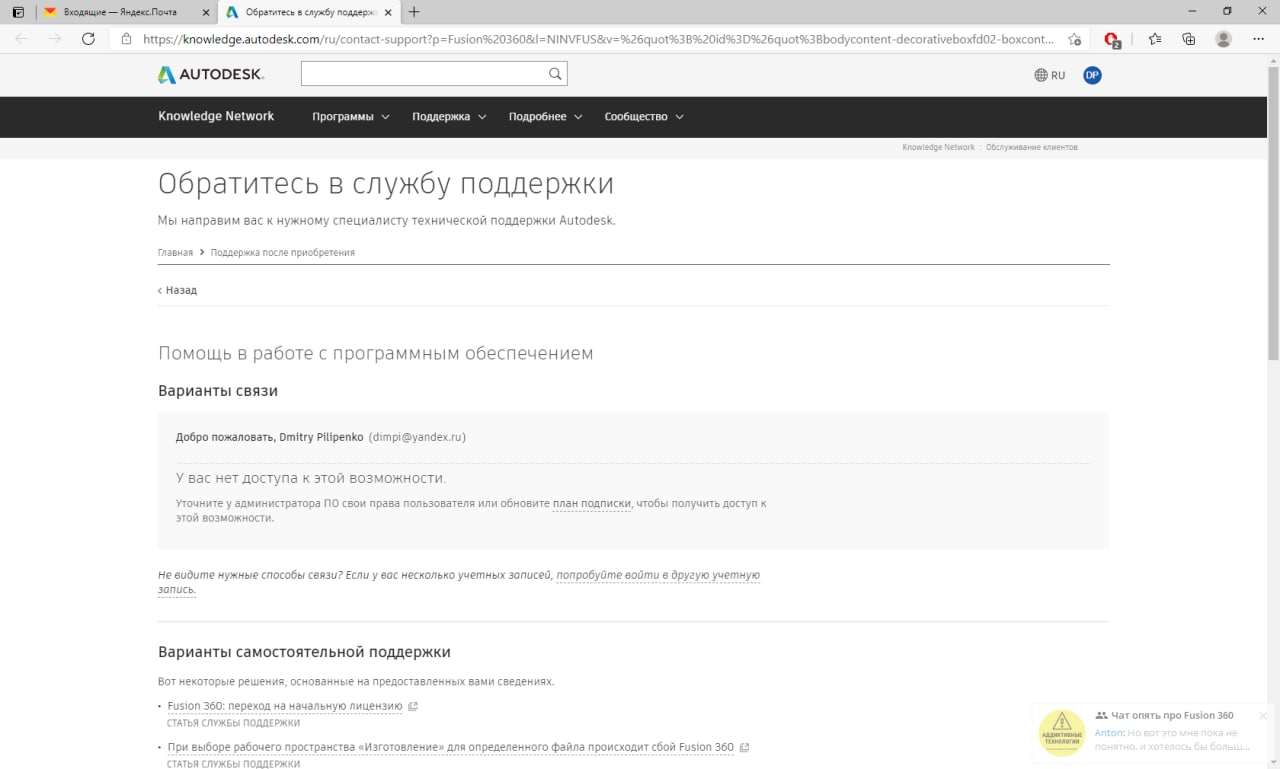The image size is (1280, 769).
Task: Go back with browser back arrow
Action: [22, 39]
